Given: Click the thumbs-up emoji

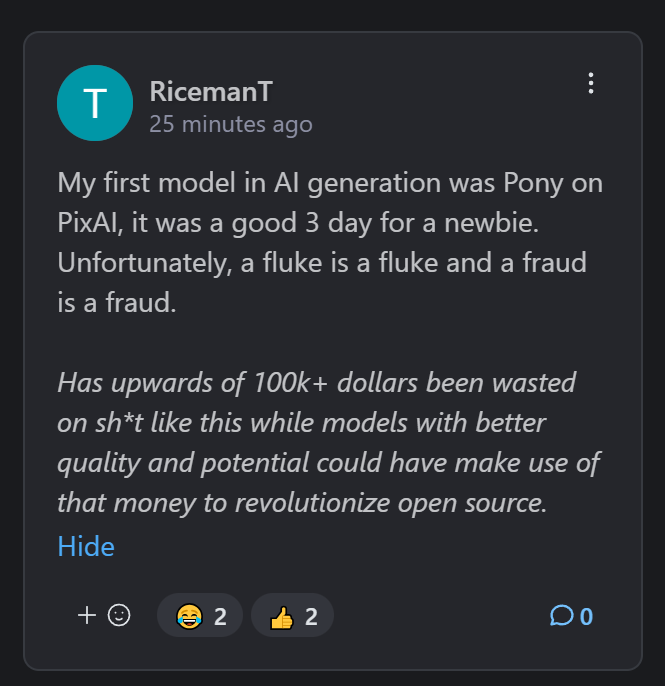Looking at the screenshot, I should click(x=282, y=616).
